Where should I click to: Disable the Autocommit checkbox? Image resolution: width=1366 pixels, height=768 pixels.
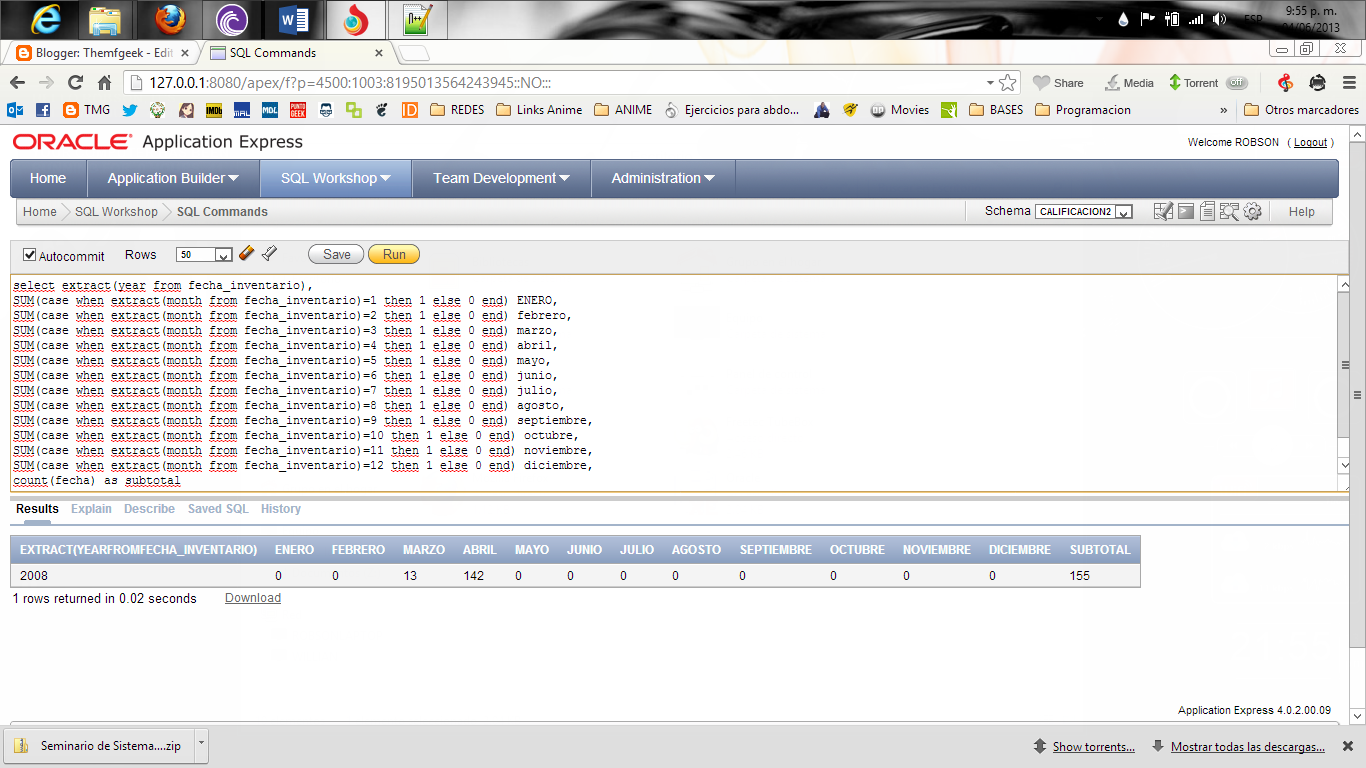coord(29,254)
